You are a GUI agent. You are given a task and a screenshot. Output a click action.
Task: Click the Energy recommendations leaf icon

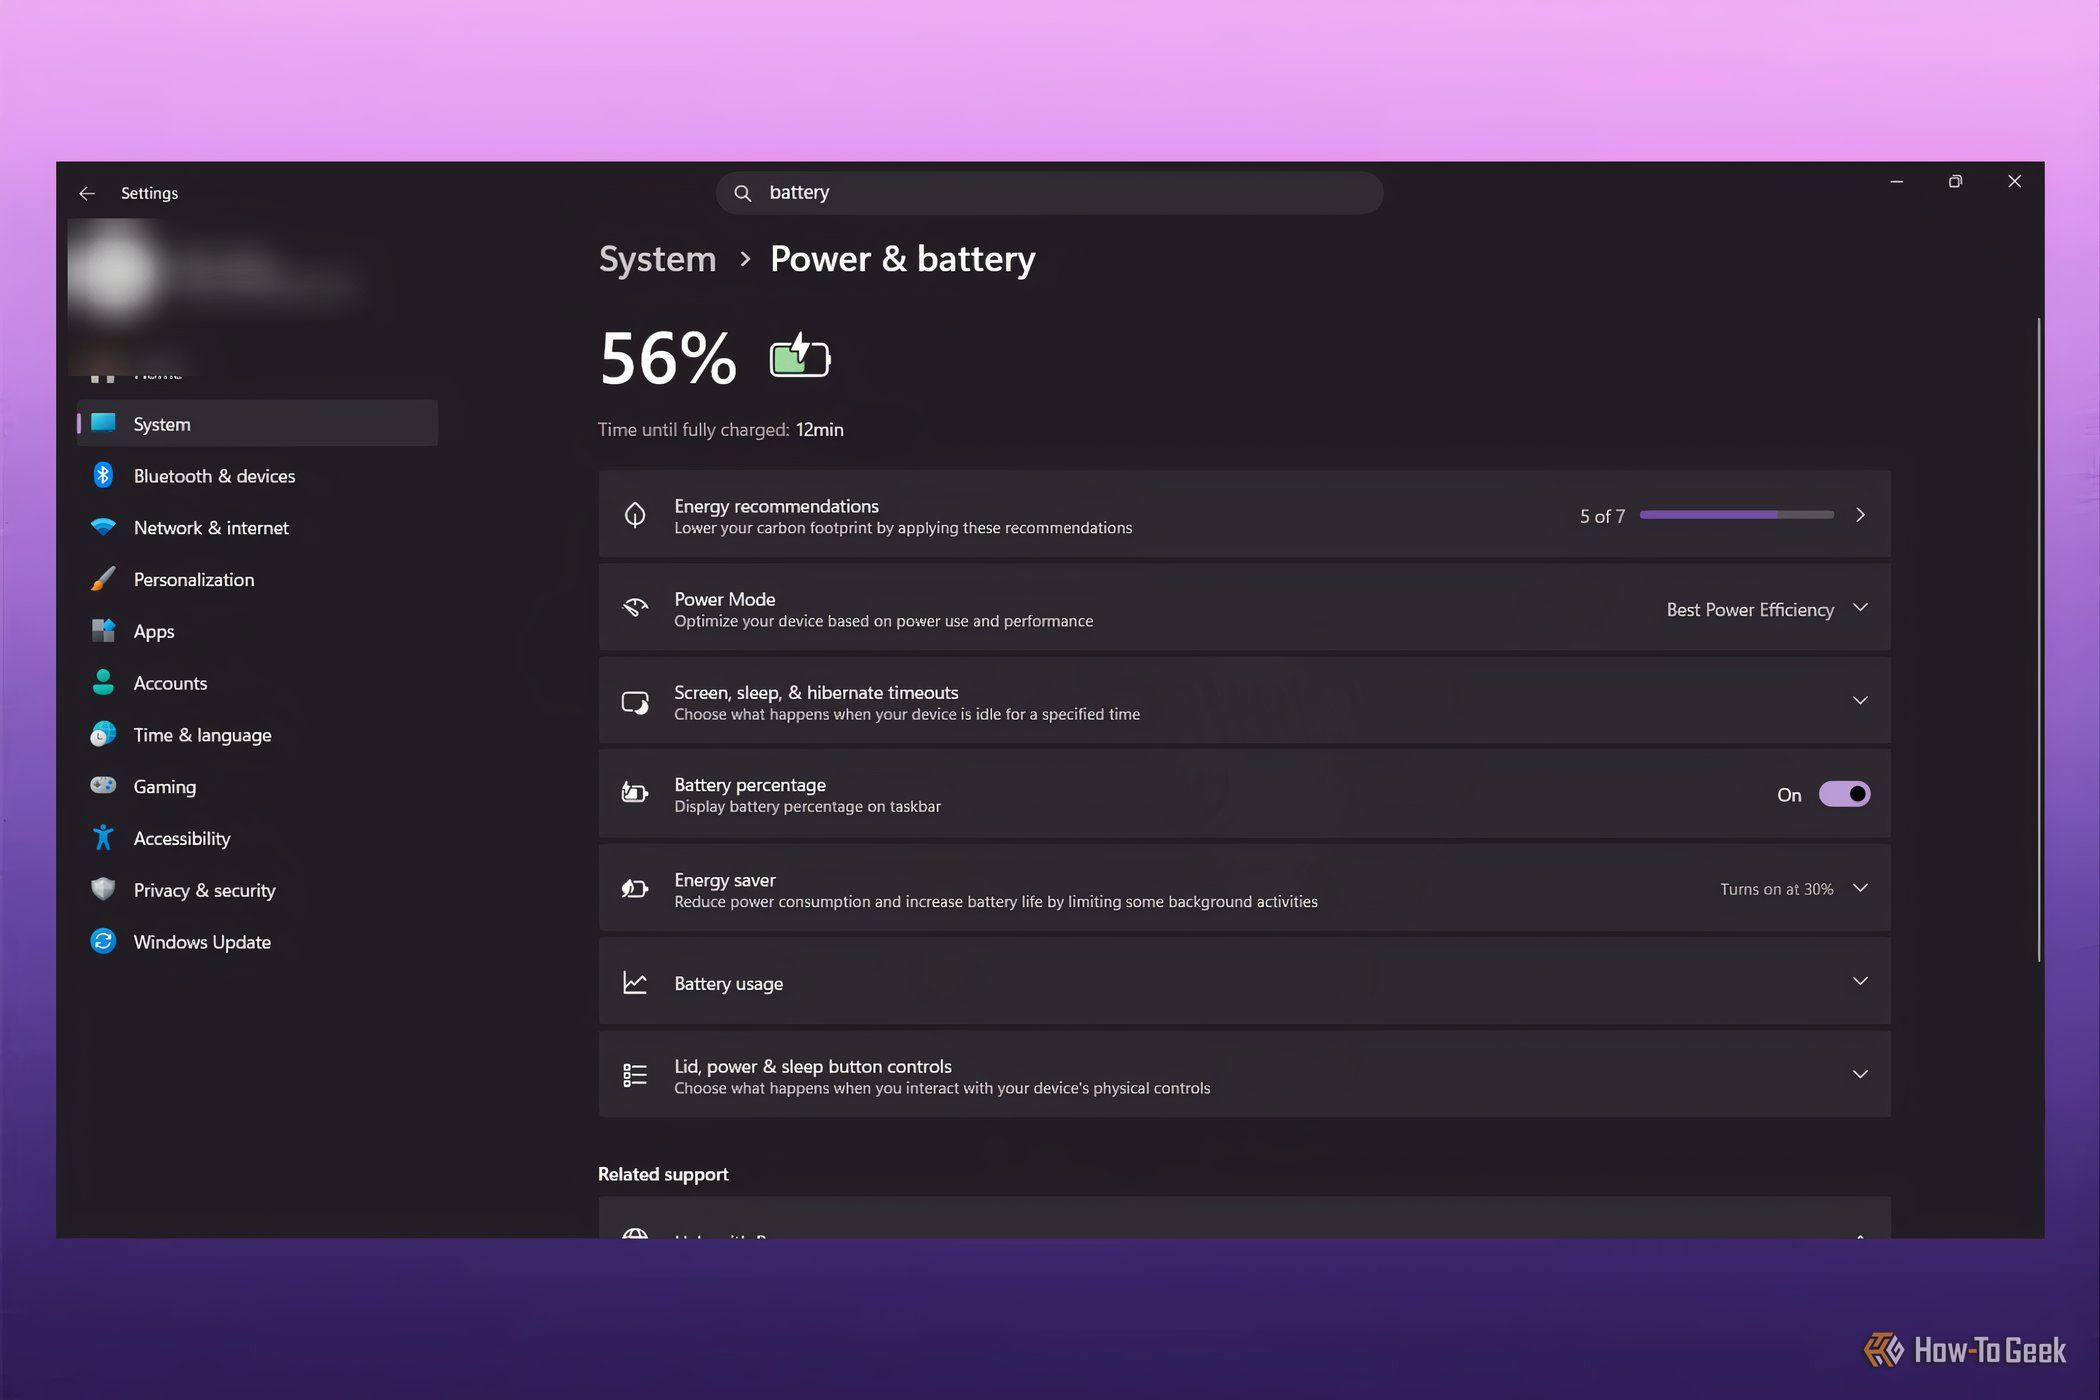(x=635, y=515)
